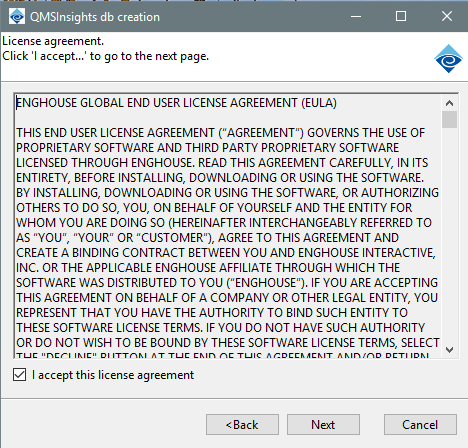Go to the Next page
The width and height of the screenshot is (468, 448).
pos(323,425)
